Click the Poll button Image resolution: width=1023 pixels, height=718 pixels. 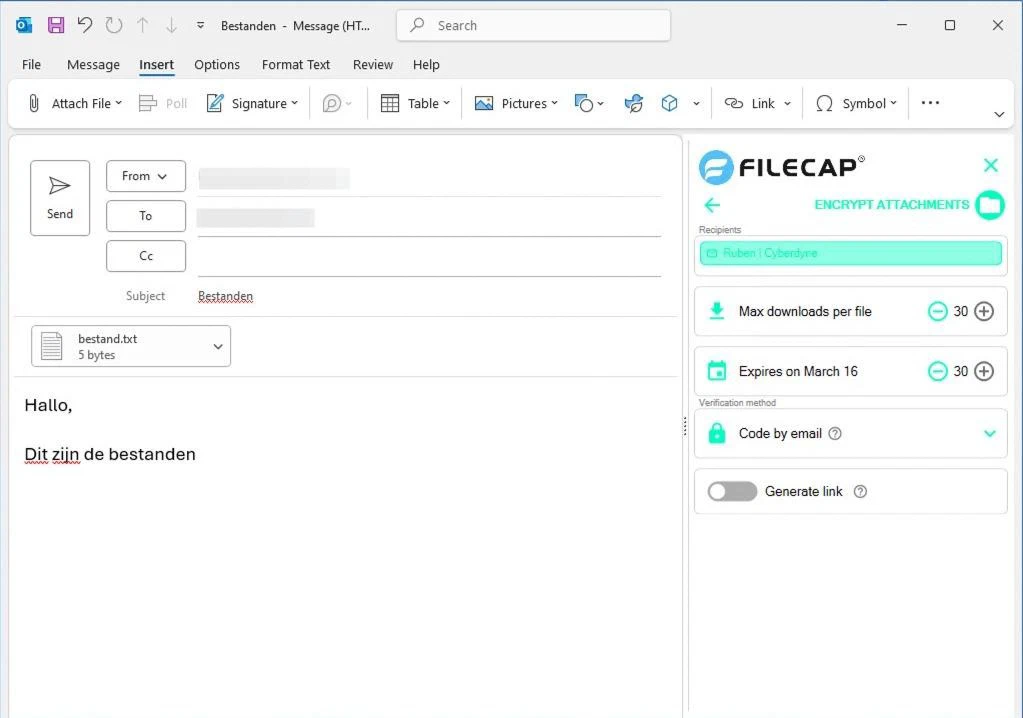163,103
